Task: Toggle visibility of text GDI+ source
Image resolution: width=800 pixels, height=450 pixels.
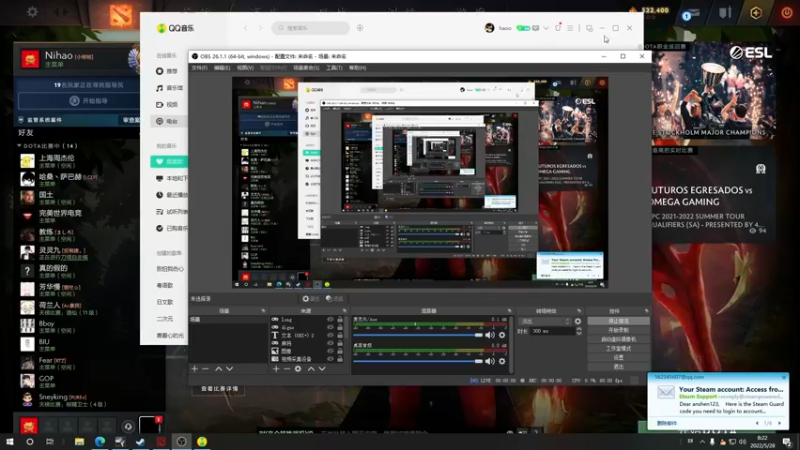Action: click(330, 335)
